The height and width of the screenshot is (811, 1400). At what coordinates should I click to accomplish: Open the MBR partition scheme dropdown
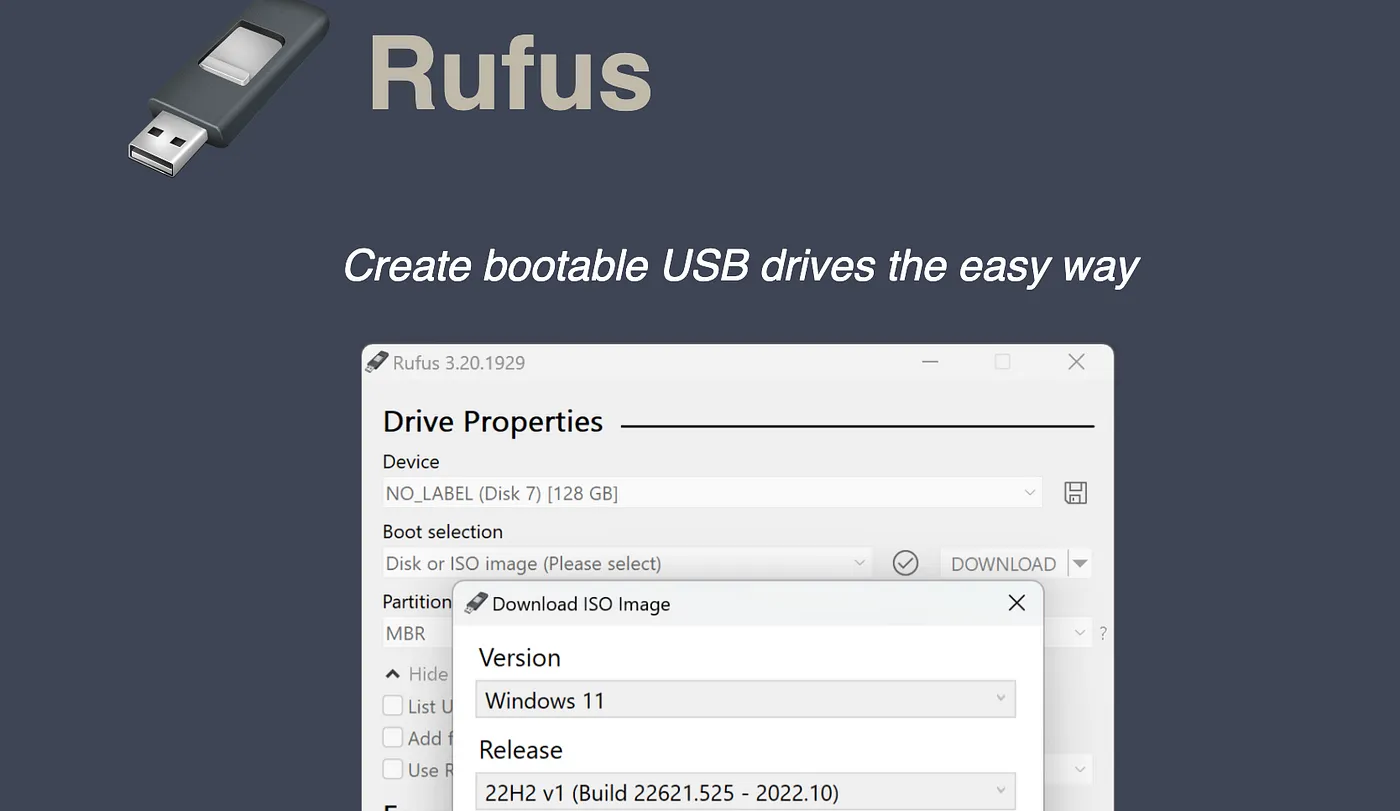[416, 633]
